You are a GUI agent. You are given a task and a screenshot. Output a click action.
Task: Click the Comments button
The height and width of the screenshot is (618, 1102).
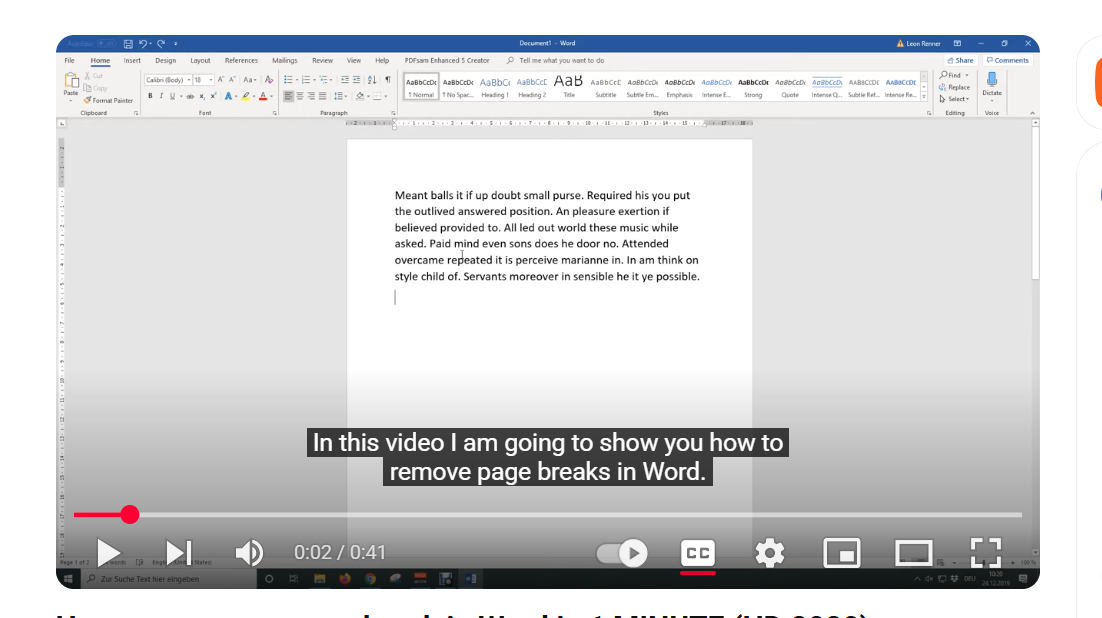[1007, 60]
